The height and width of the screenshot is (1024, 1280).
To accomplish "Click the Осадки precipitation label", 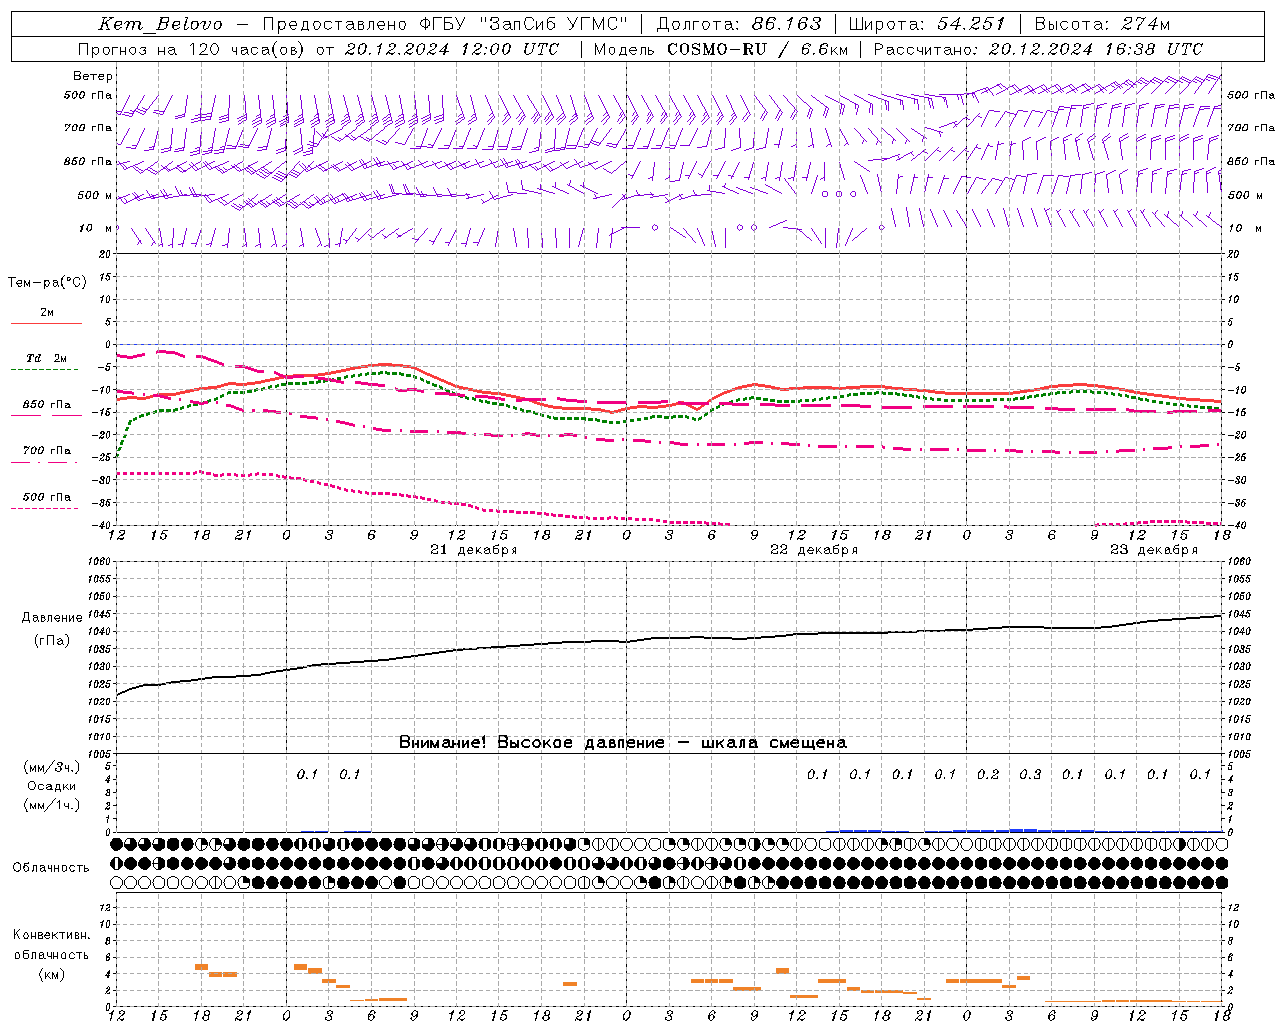I will tap(51, 786).
